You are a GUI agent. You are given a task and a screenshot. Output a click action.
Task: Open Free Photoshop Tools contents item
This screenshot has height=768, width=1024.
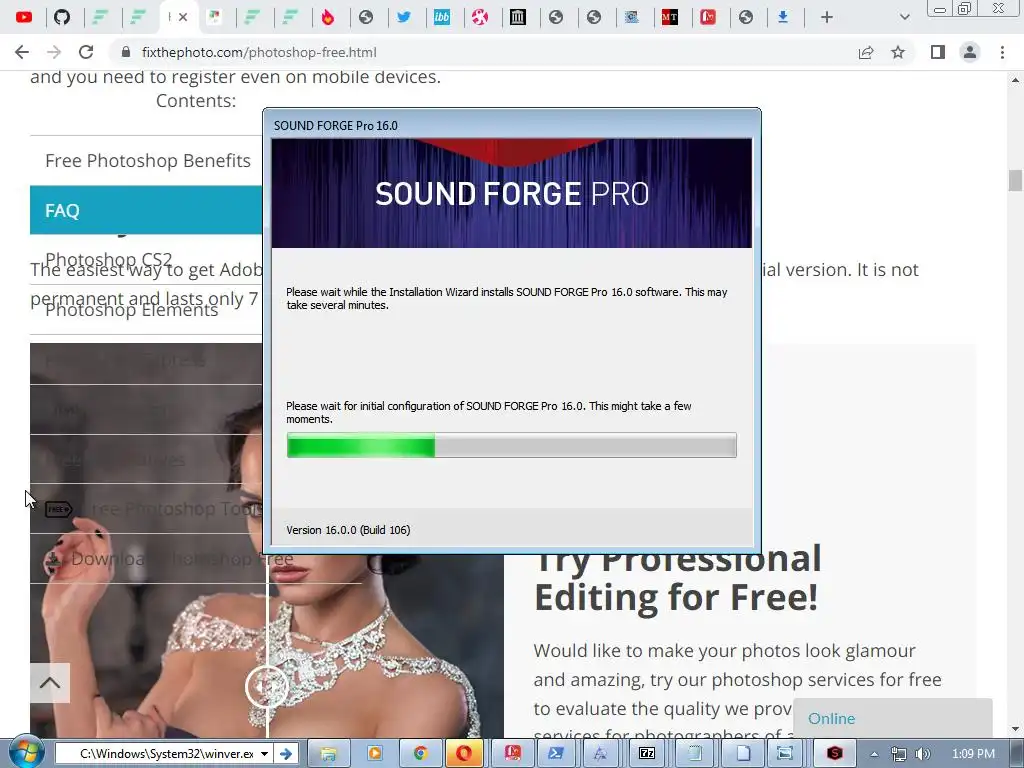(x=154, y=509)
